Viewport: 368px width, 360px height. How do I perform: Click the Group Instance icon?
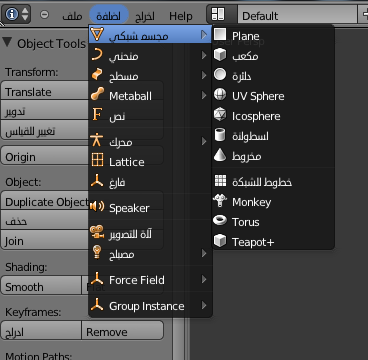pos(97,305)
